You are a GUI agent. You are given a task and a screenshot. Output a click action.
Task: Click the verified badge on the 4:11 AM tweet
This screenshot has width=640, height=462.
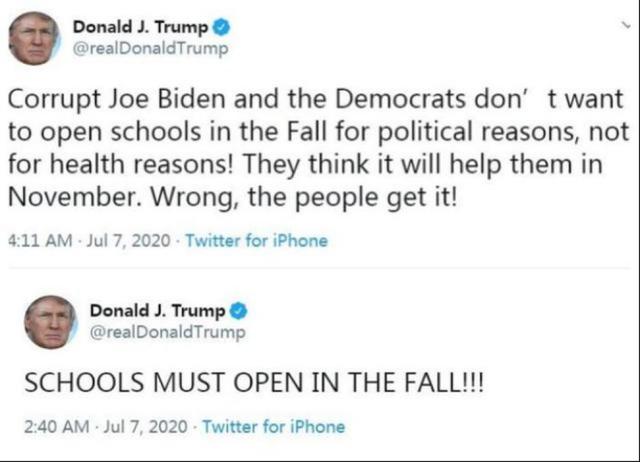[x=222, y=27]
